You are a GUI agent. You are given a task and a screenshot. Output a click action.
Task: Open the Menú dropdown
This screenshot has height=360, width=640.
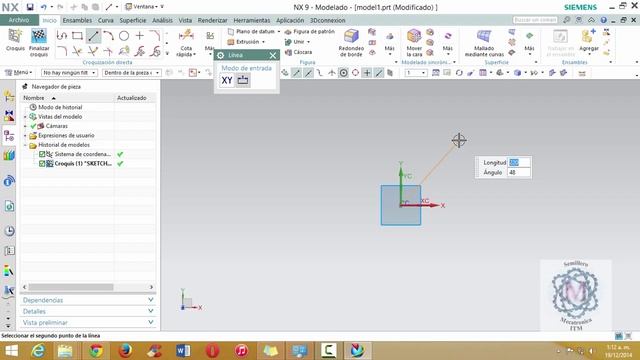point(18,73)
